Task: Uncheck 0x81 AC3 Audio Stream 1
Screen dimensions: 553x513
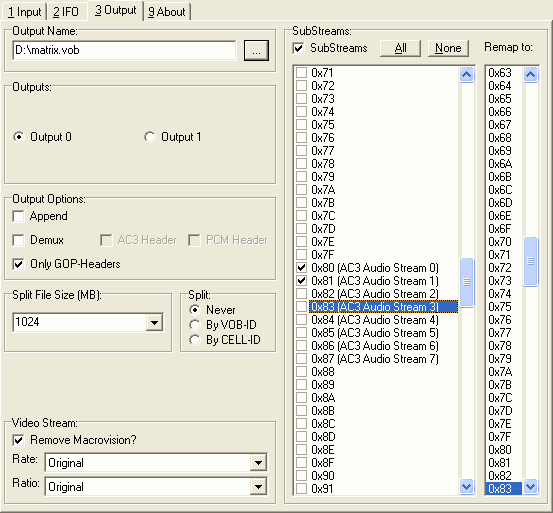Action: coord(301,281)
